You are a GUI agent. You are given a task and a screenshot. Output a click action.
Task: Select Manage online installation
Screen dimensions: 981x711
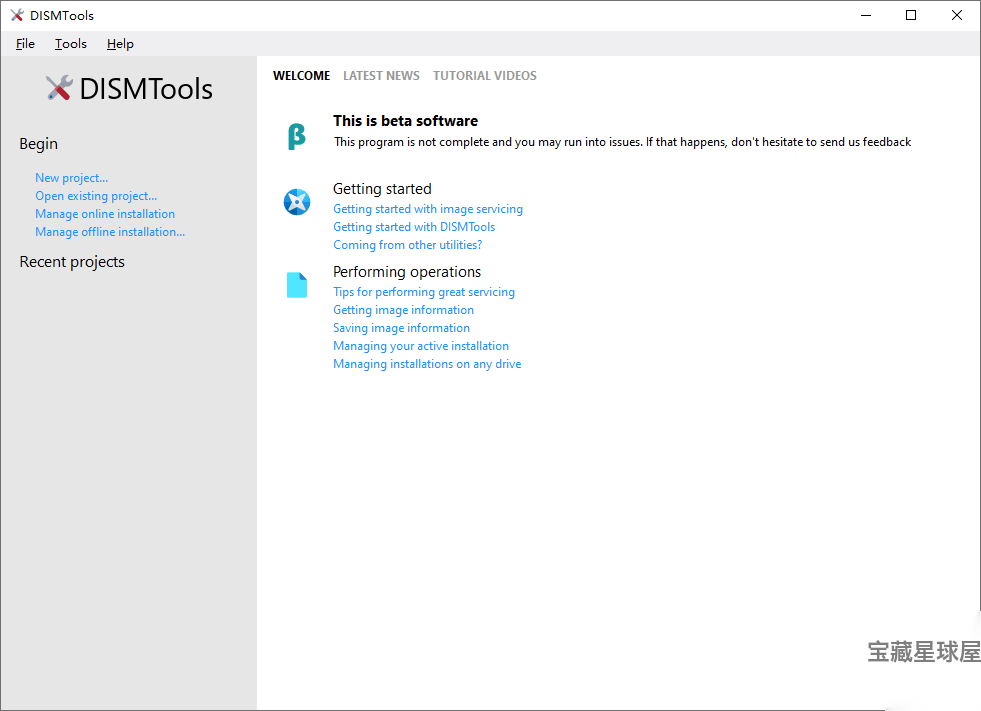coord(105,214)
